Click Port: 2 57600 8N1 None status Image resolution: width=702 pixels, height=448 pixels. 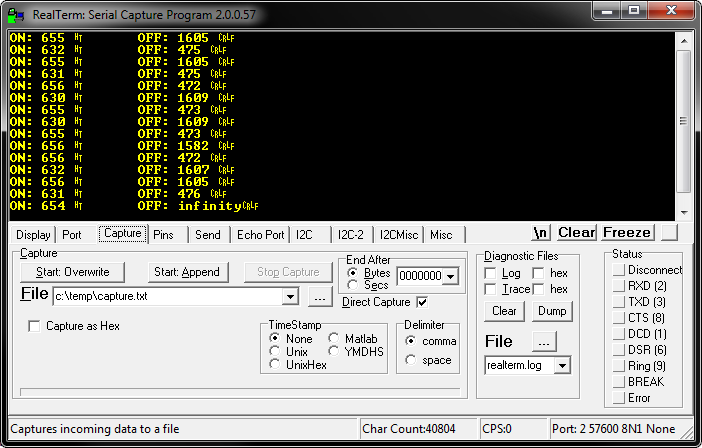point(613,429)
